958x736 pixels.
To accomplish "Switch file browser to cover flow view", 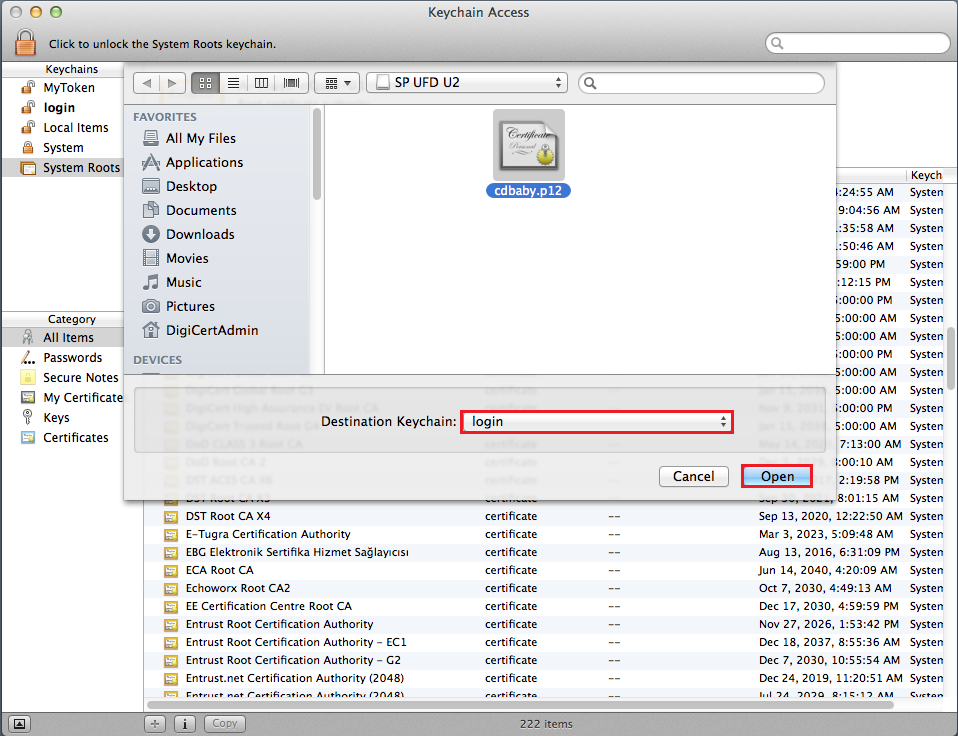I will pyautogui.click(x=291, y=83).
